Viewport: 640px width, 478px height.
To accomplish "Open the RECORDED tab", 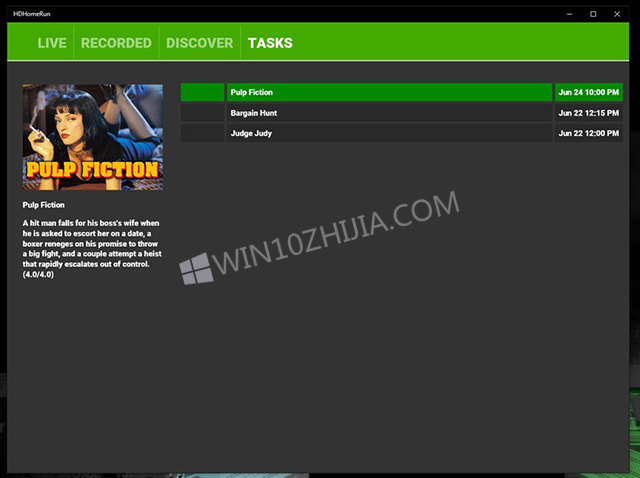I will [x=116, y=43].
